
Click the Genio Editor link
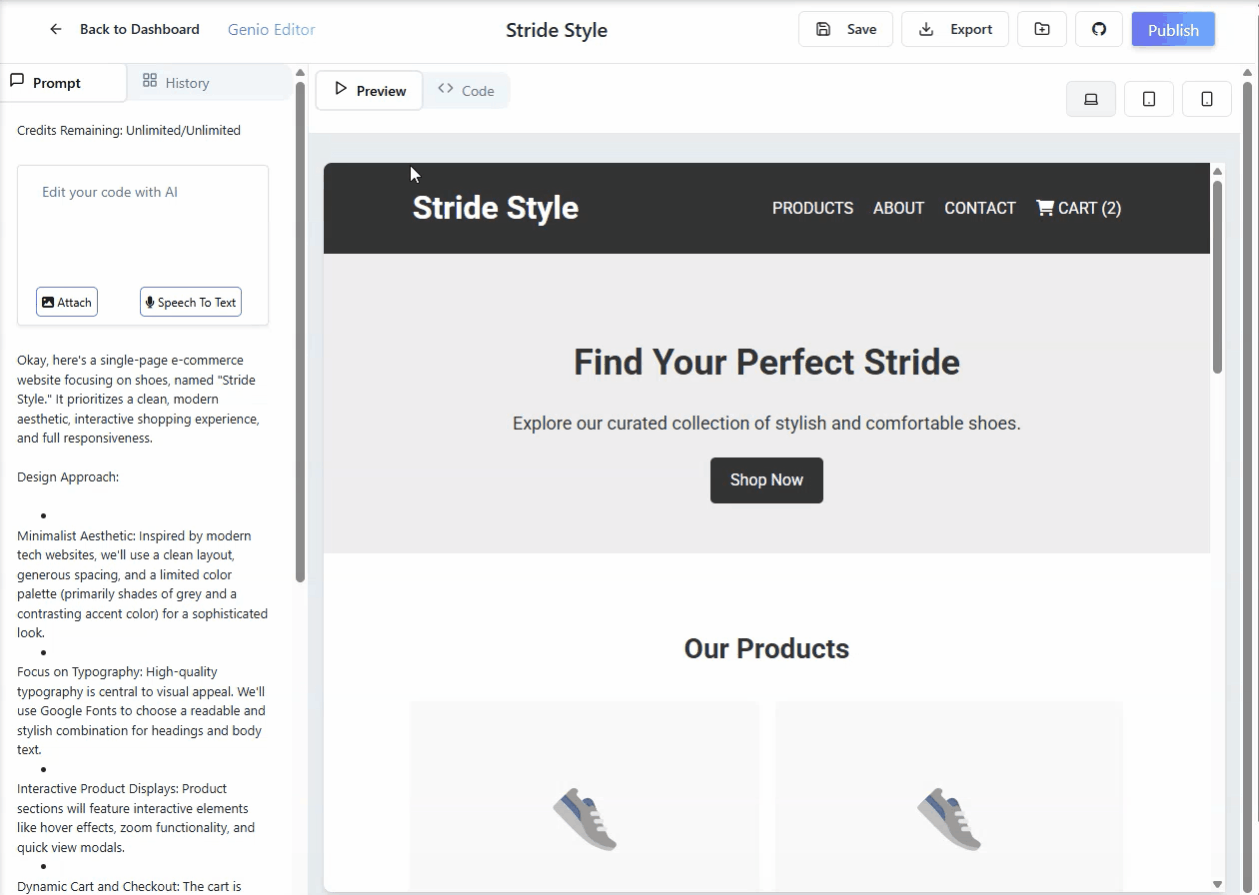click(x=271, y=29)
